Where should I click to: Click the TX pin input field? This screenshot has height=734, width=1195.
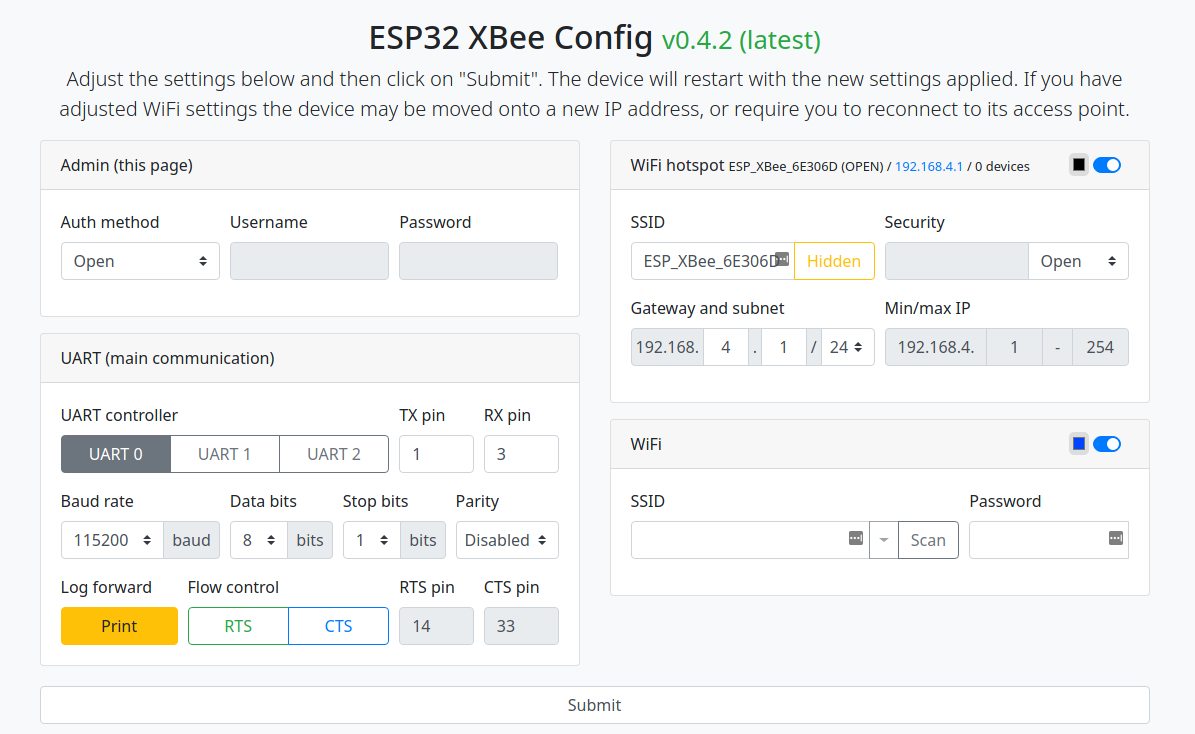[436, 453]
